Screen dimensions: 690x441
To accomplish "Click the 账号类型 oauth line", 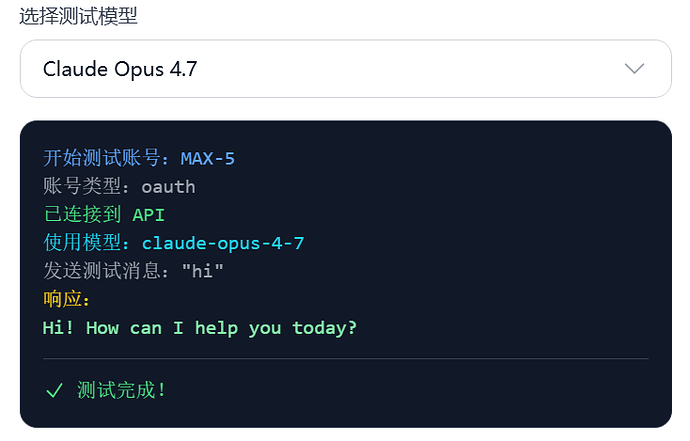I will pos(119,187).
